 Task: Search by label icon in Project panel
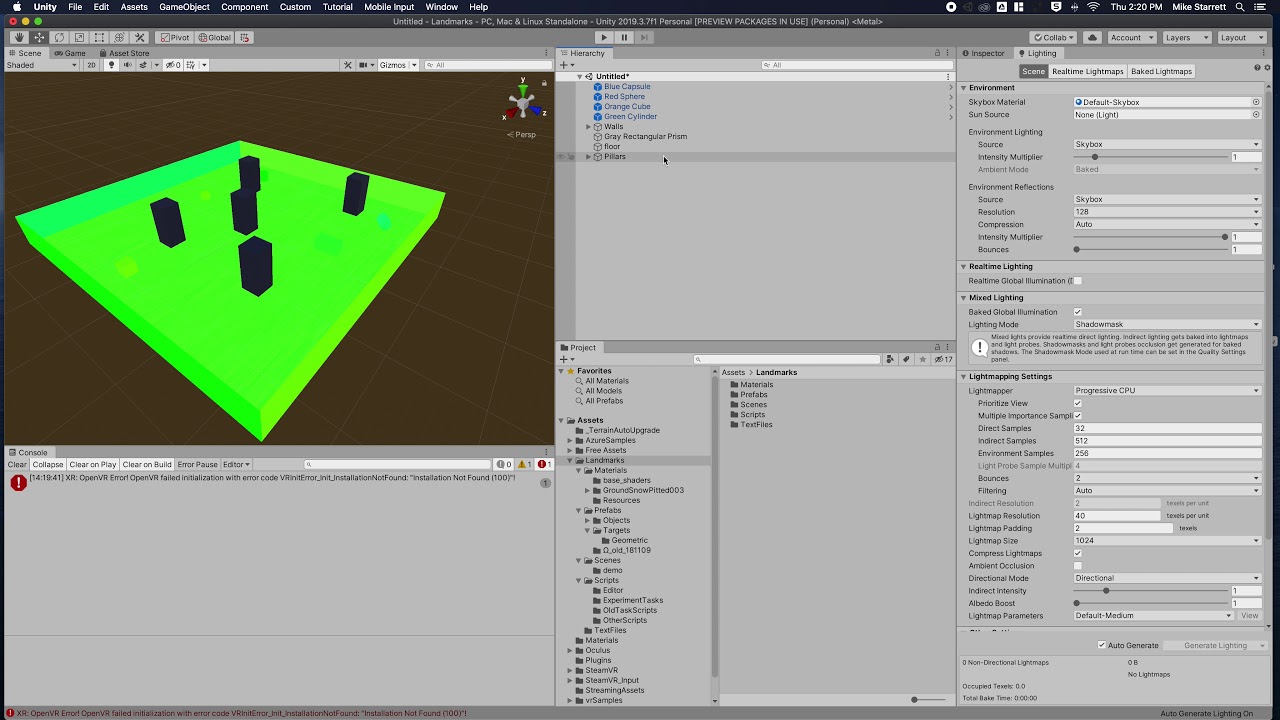coord(906,359)
